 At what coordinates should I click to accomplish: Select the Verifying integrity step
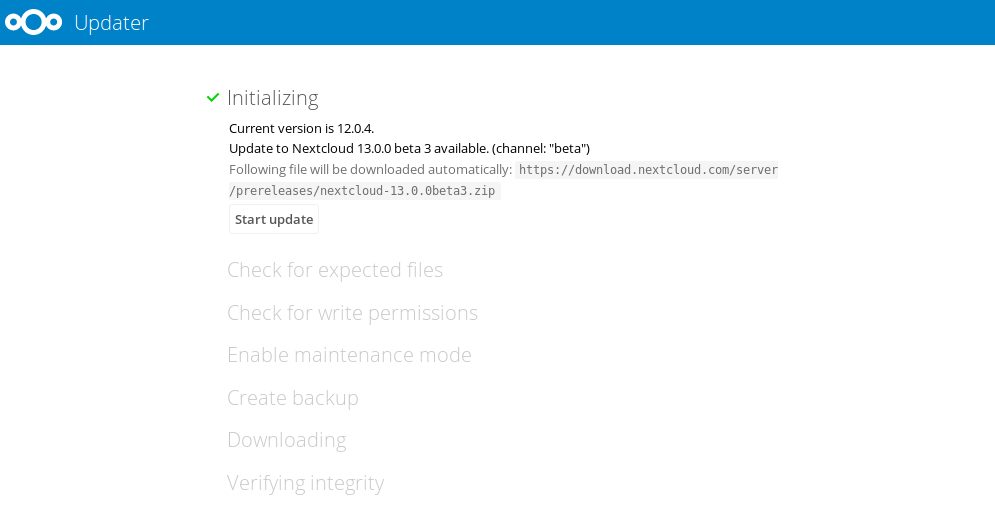[x=305, y=483]
